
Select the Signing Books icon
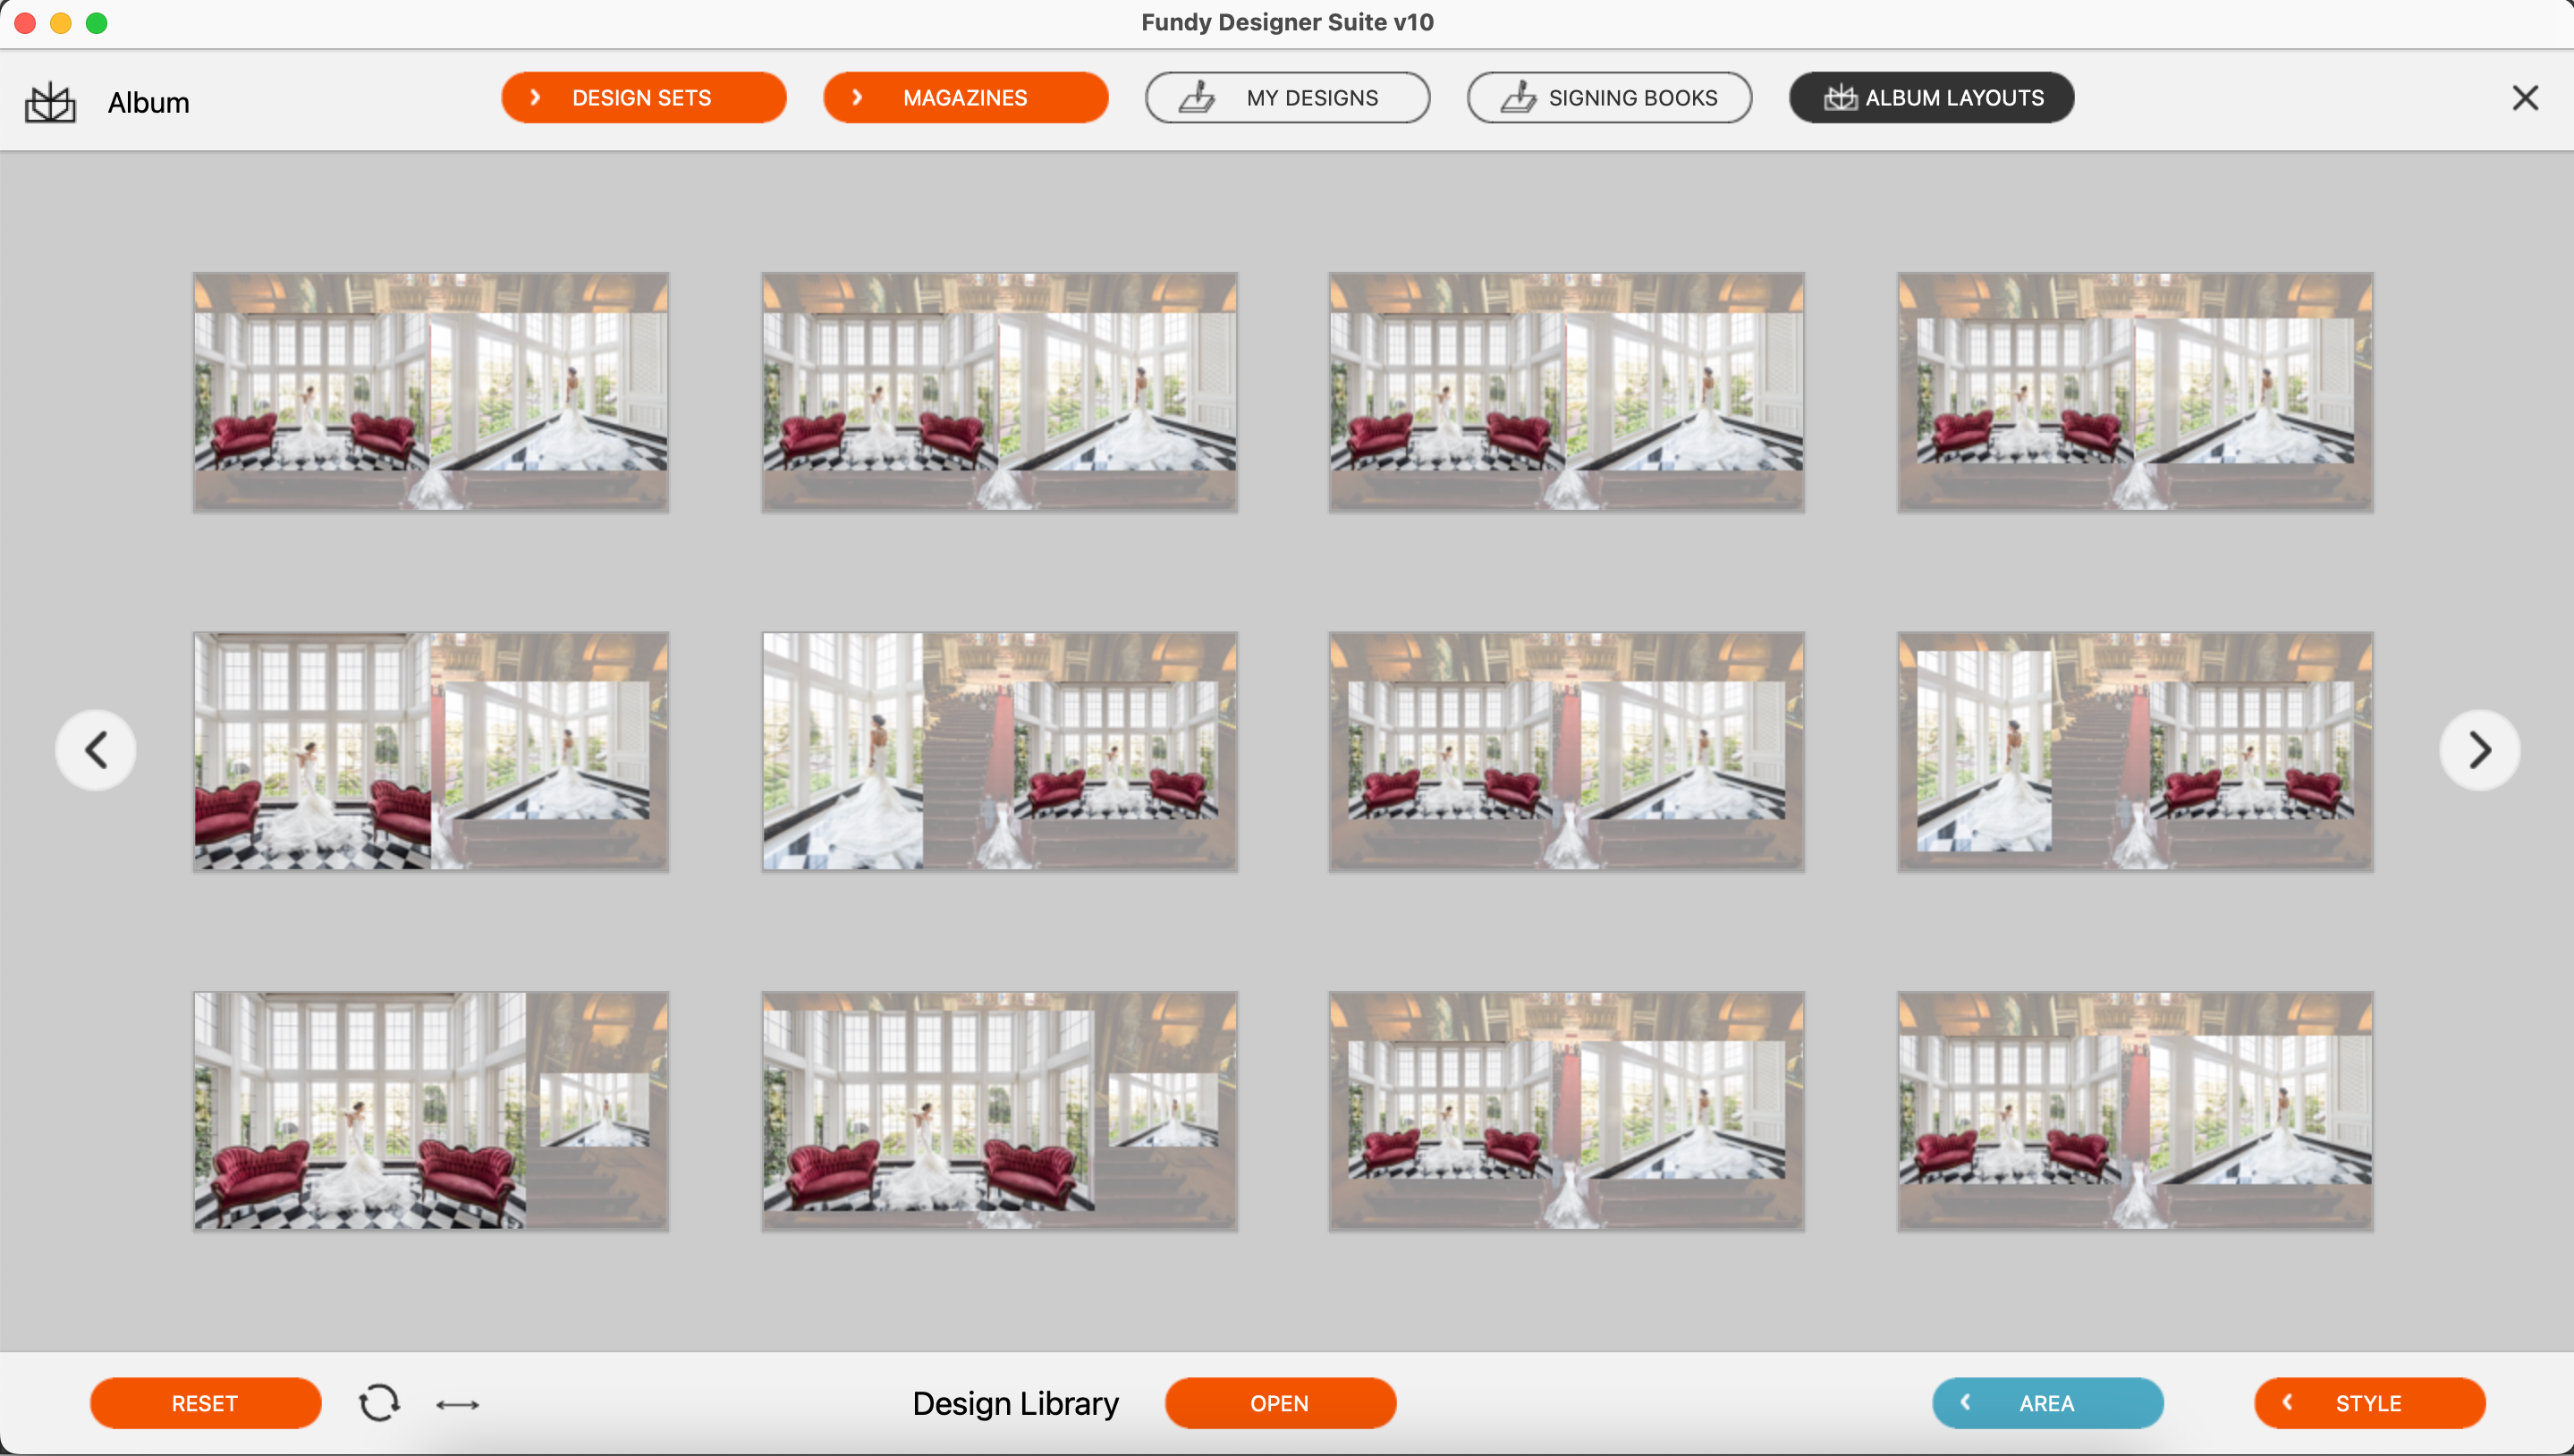[1513, 97]
